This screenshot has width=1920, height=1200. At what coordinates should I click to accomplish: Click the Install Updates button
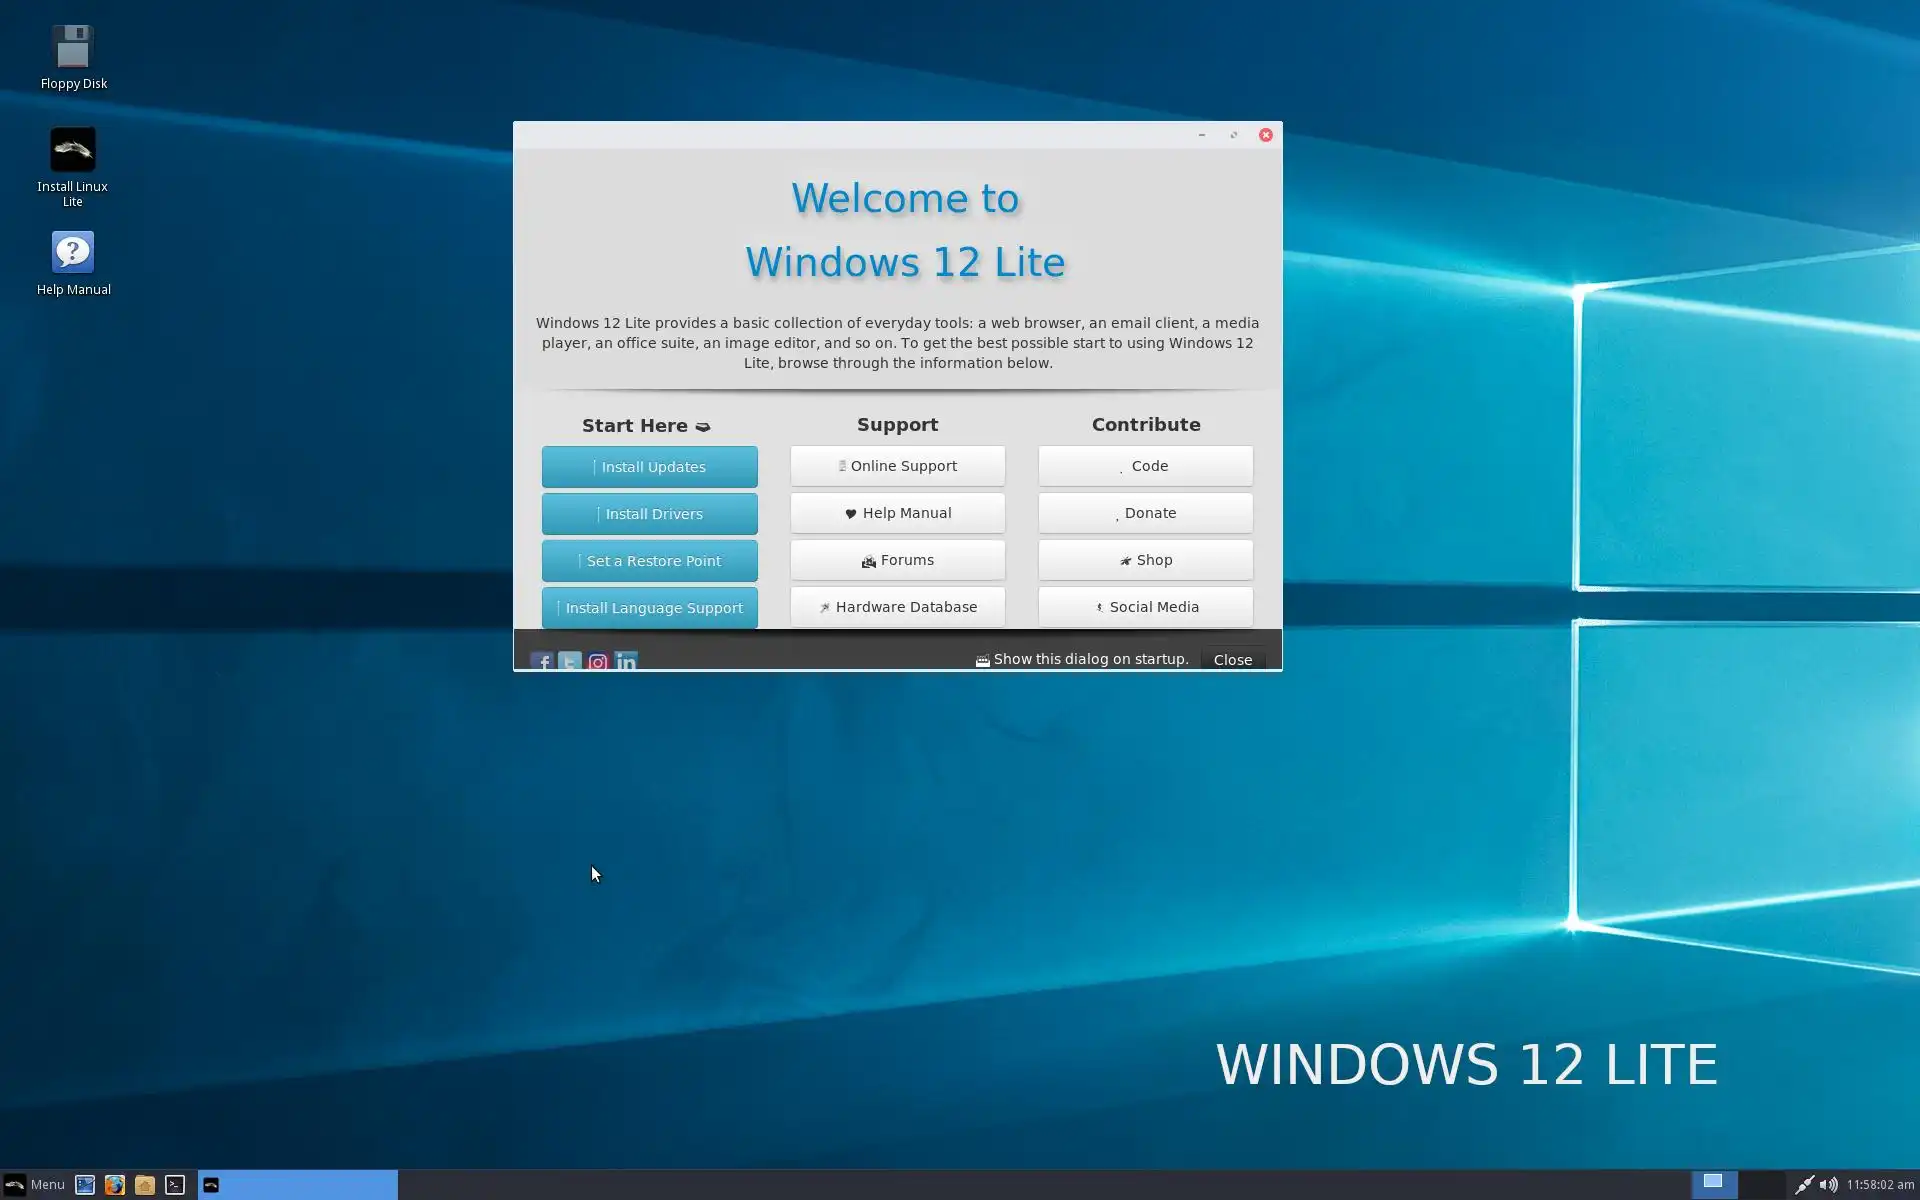point(649,467)
